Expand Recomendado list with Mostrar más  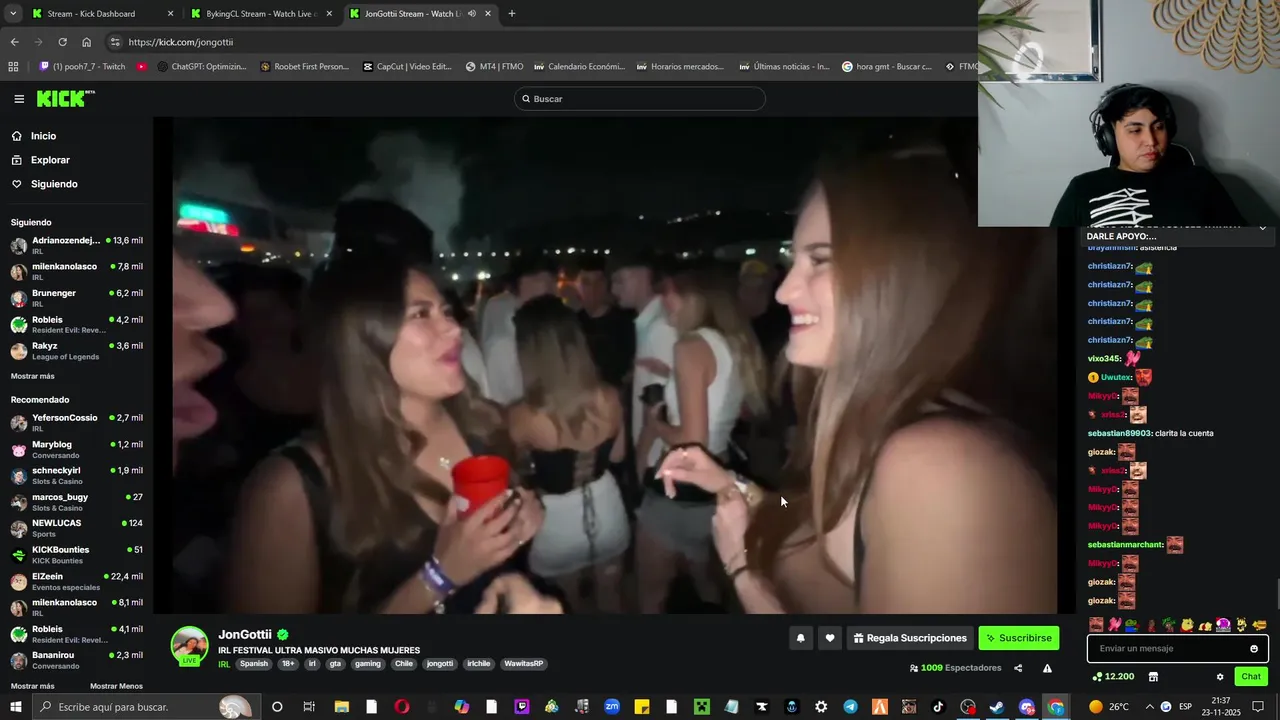click(x=33, y=686)
